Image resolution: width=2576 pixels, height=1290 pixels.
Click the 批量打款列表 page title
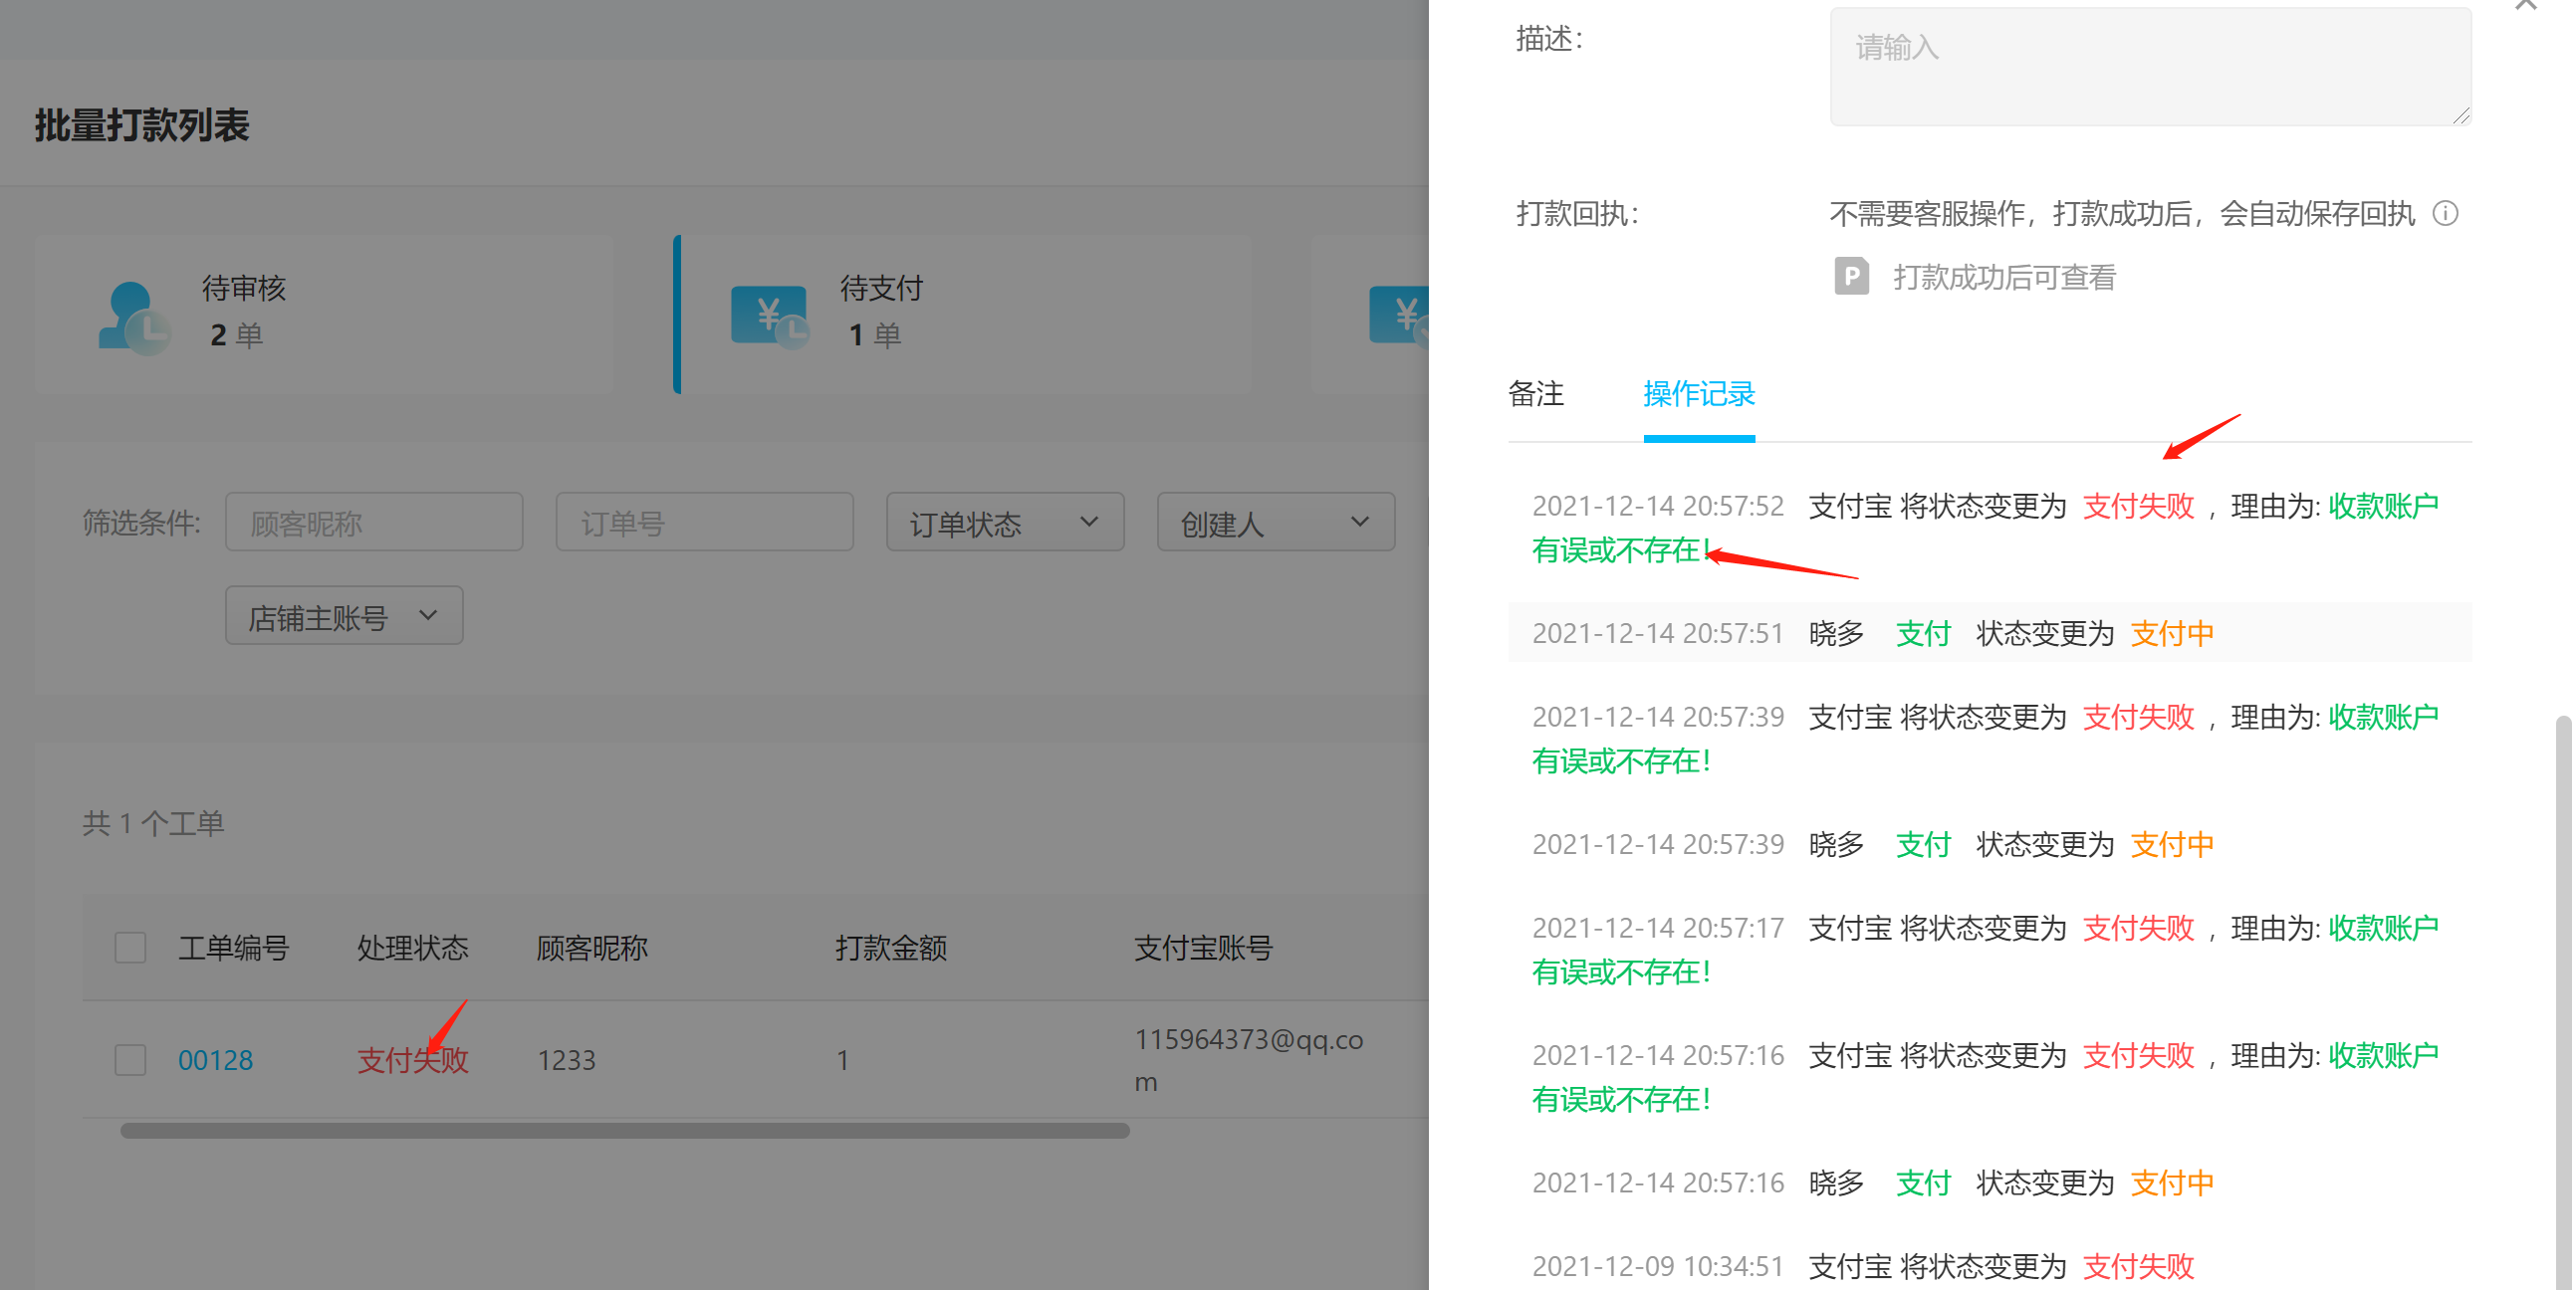[x=142, y=125]
